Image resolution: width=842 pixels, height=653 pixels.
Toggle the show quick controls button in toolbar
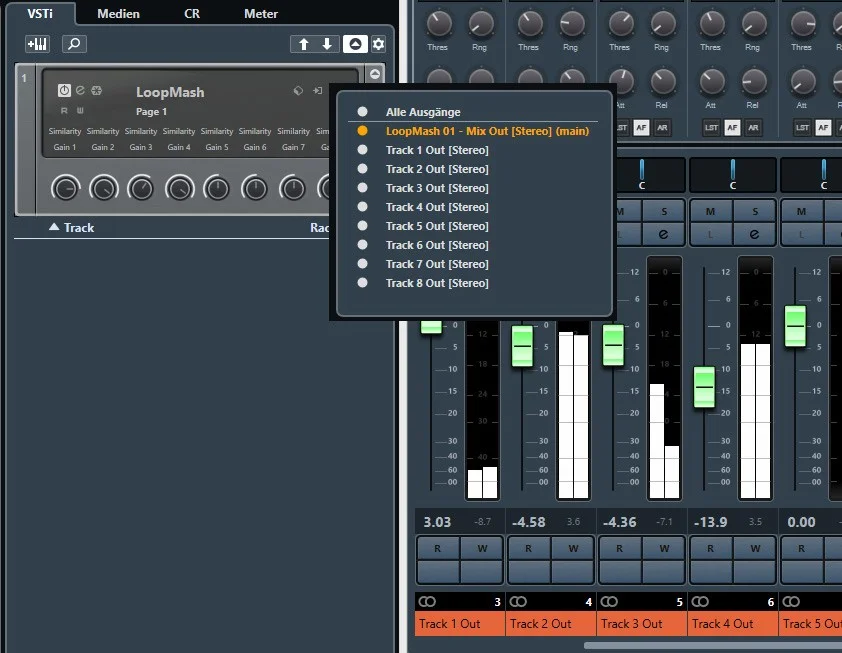pos(355,44)
